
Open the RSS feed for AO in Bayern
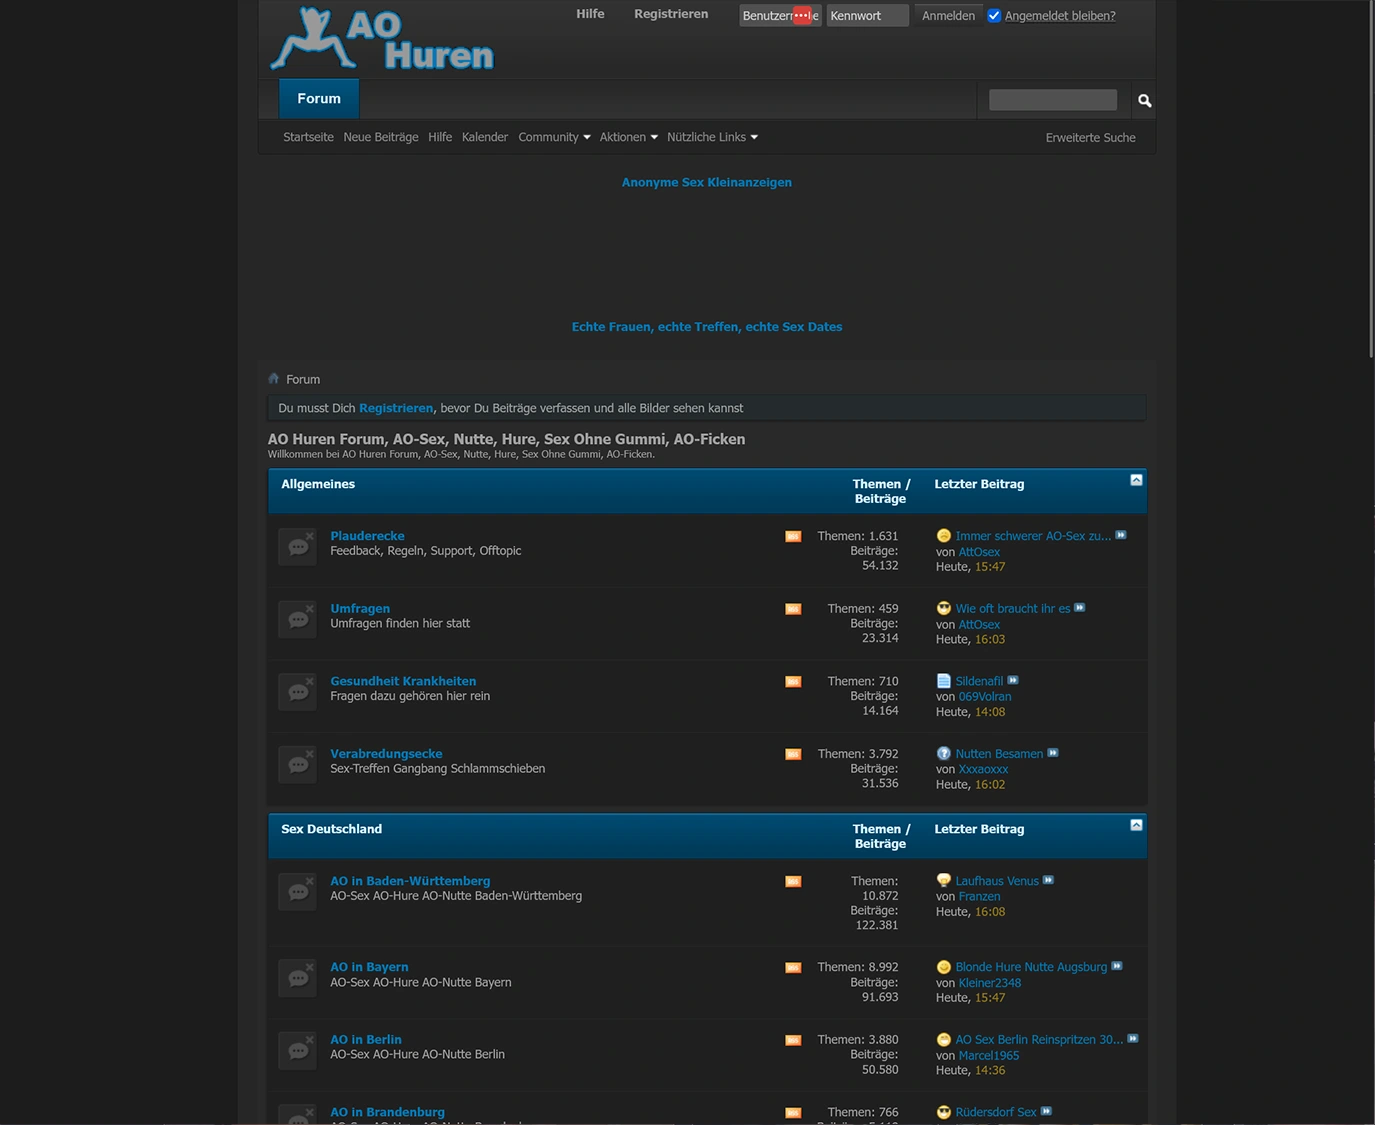coord(793,968)
